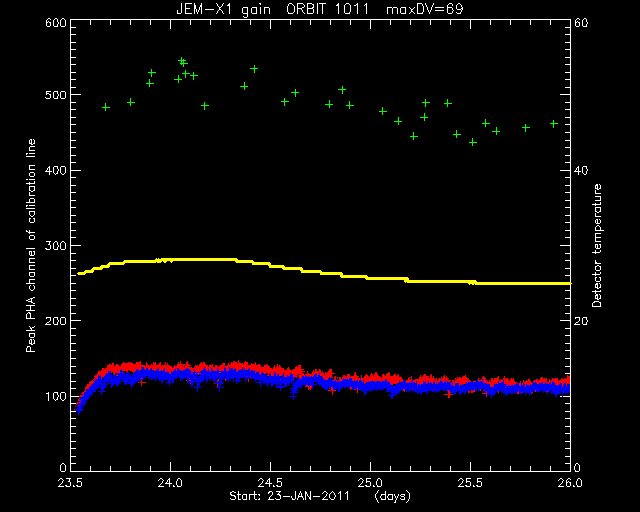Select the 20 tick label on right axis

pyautogui.click(x=581, y=321)
